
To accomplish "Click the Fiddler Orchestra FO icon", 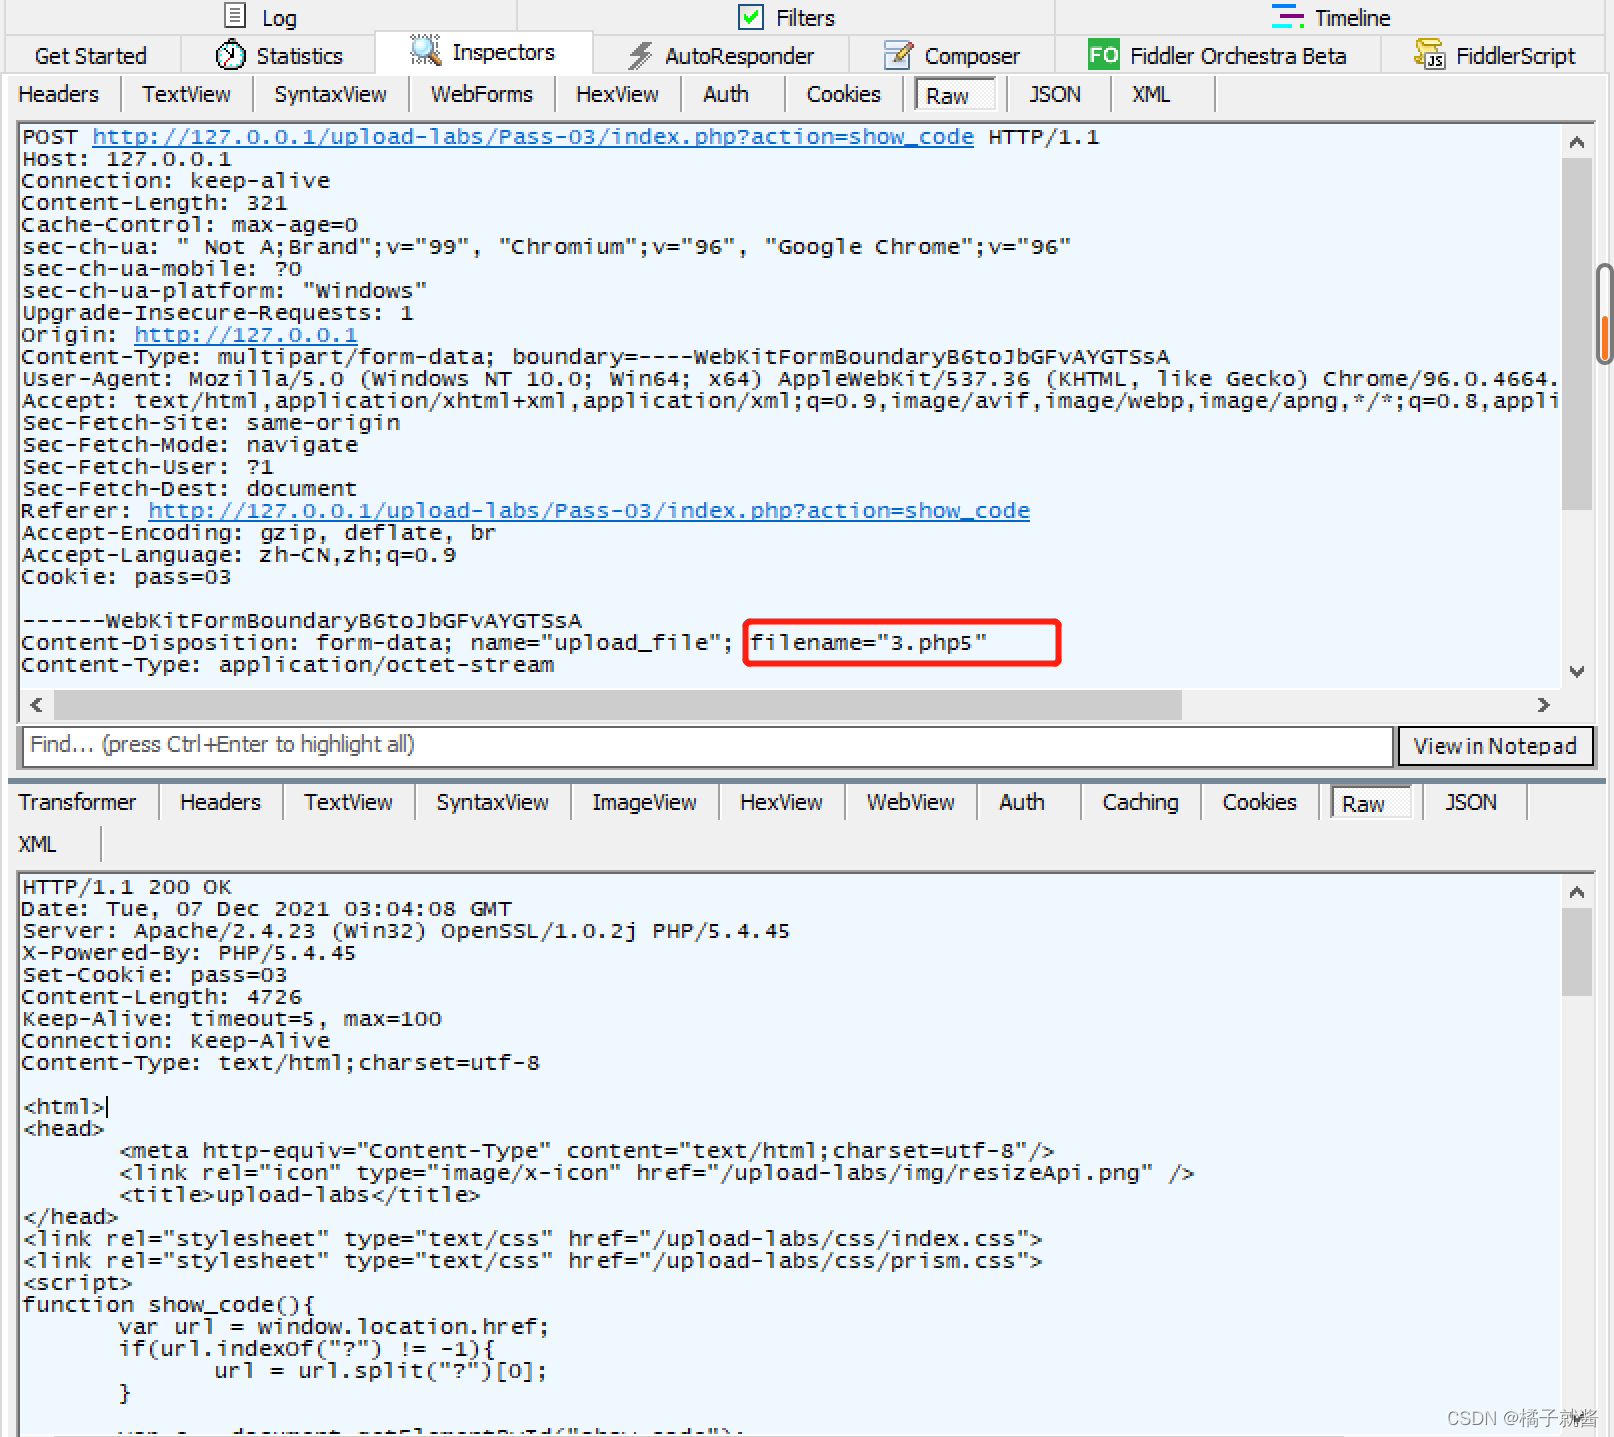I will 1104,55.
